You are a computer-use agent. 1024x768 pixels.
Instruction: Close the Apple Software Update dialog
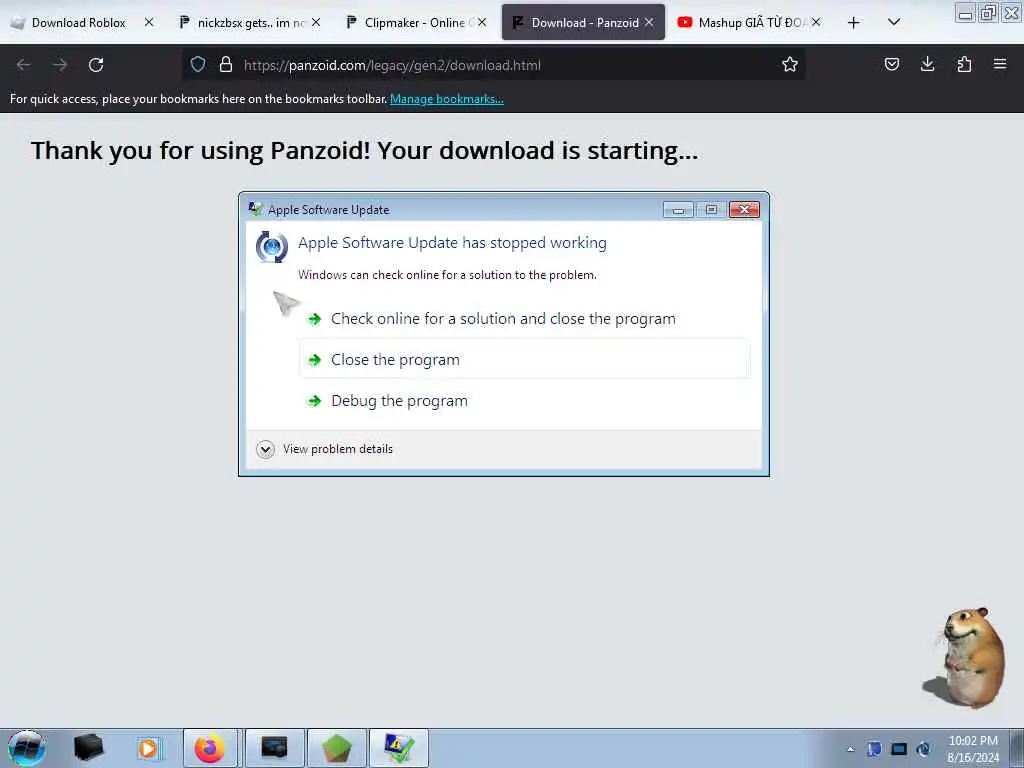click(744, 209)
